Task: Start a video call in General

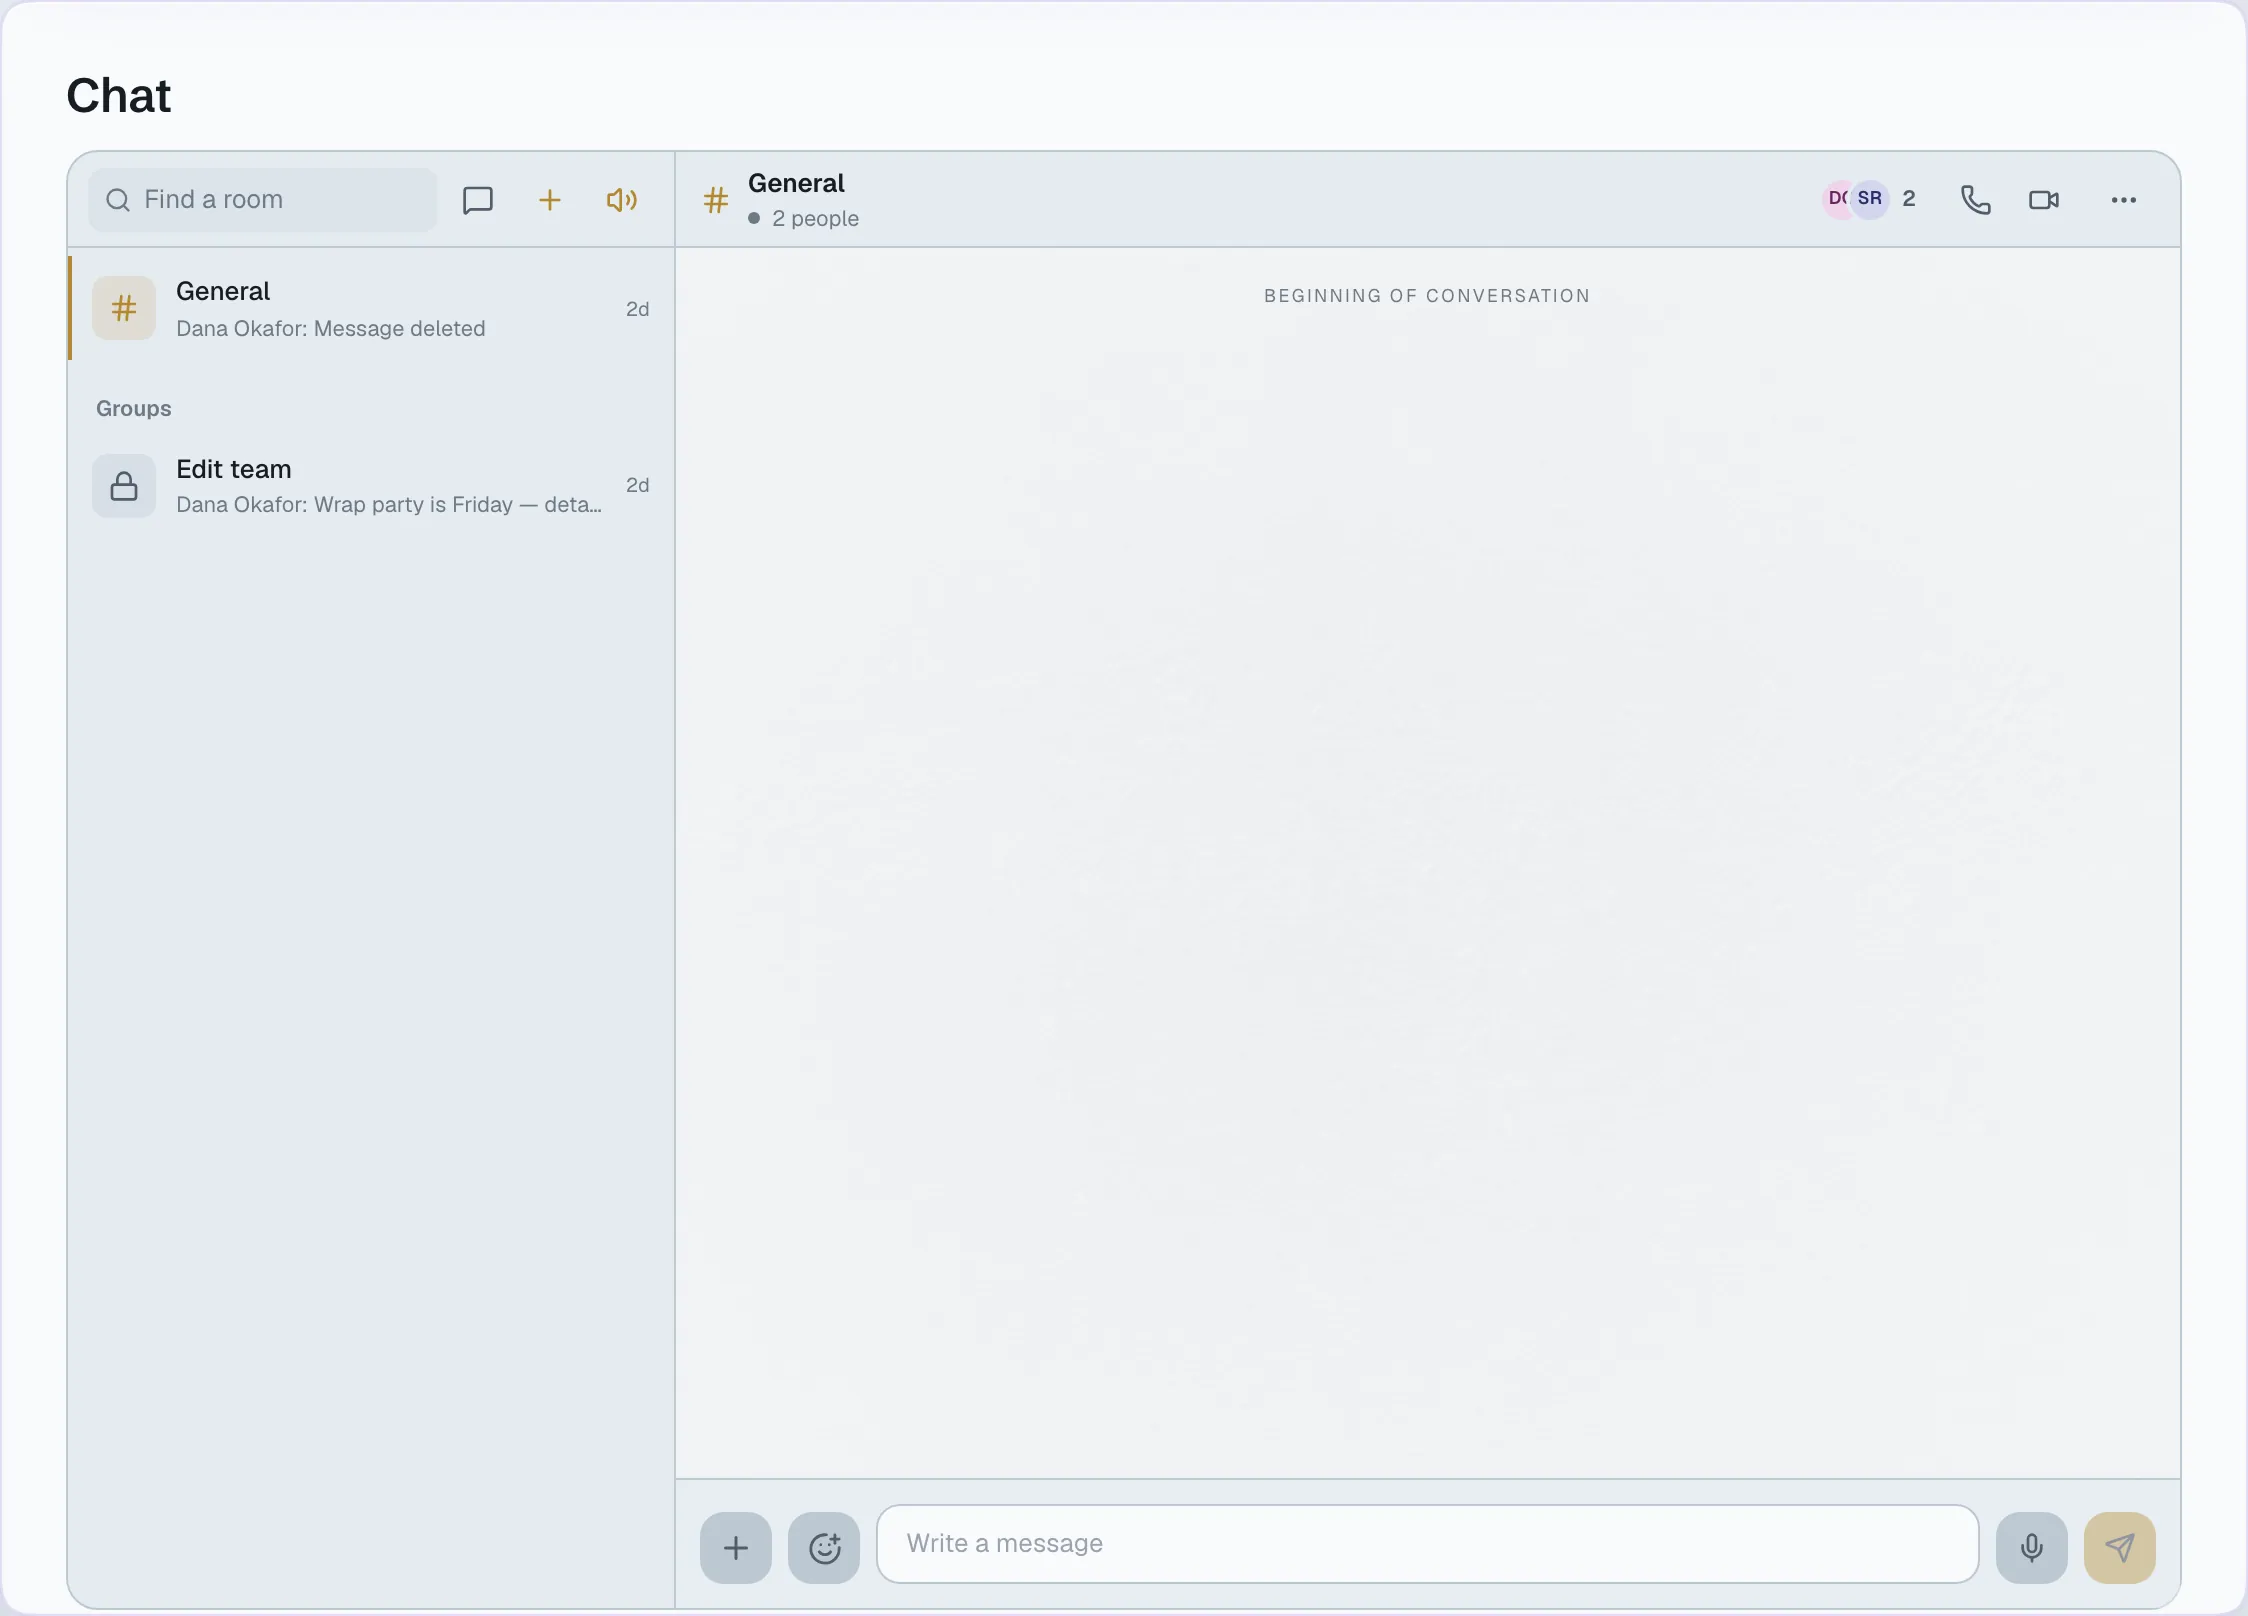Action: [2044, 200]
